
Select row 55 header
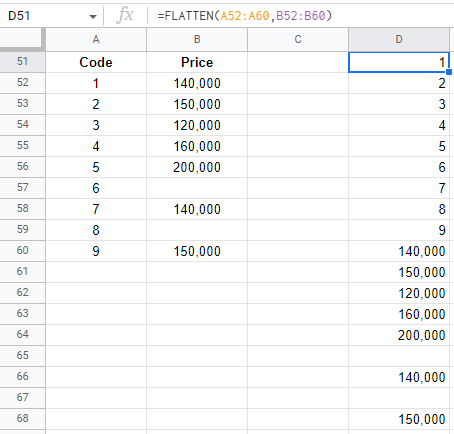[x=22, y=146]
